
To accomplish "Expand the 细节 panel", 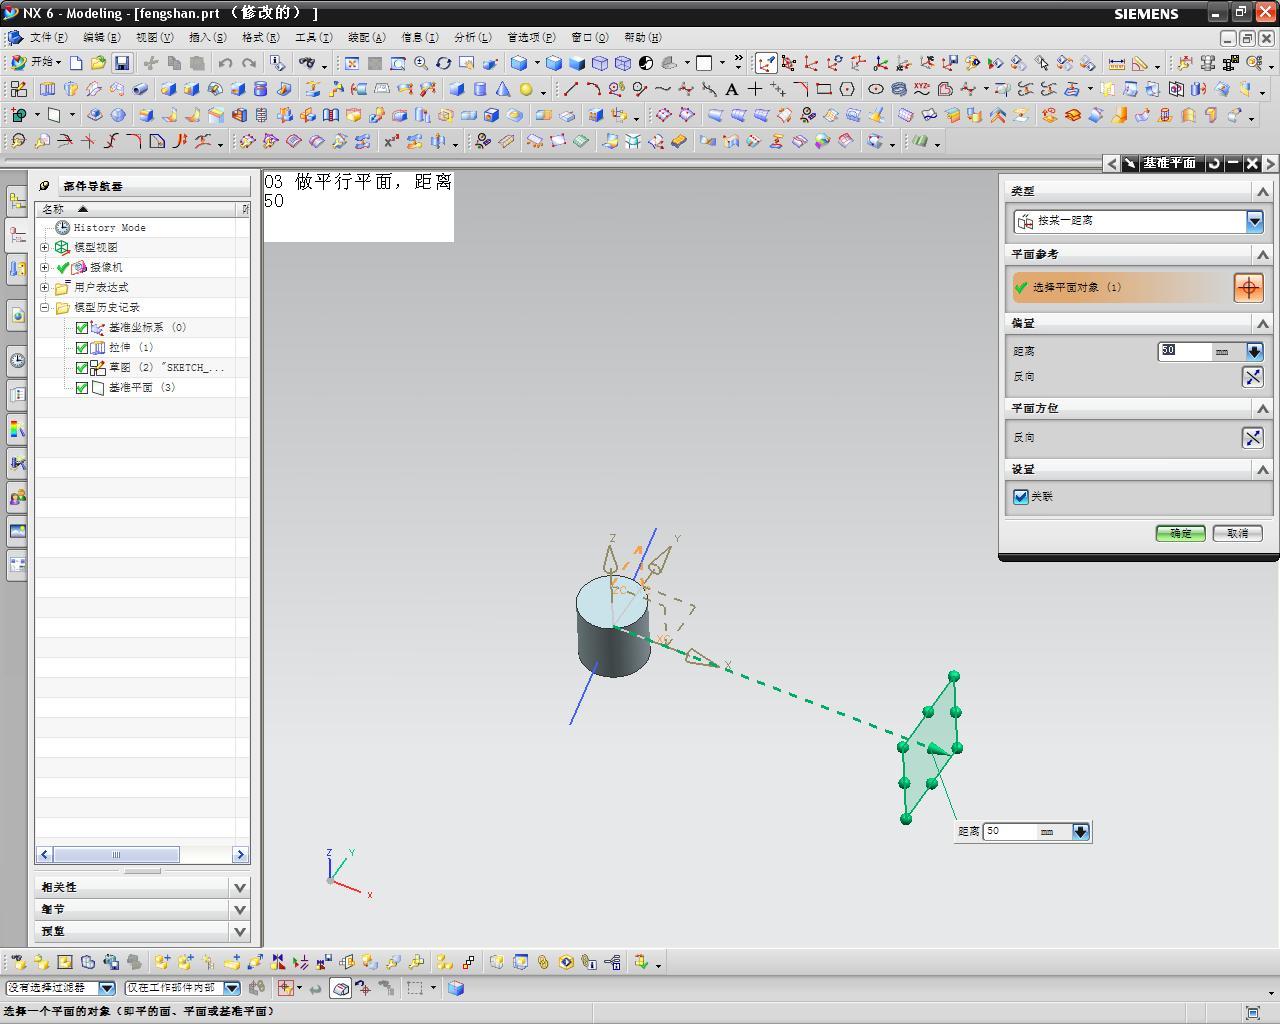I will [x=239, y=909].
